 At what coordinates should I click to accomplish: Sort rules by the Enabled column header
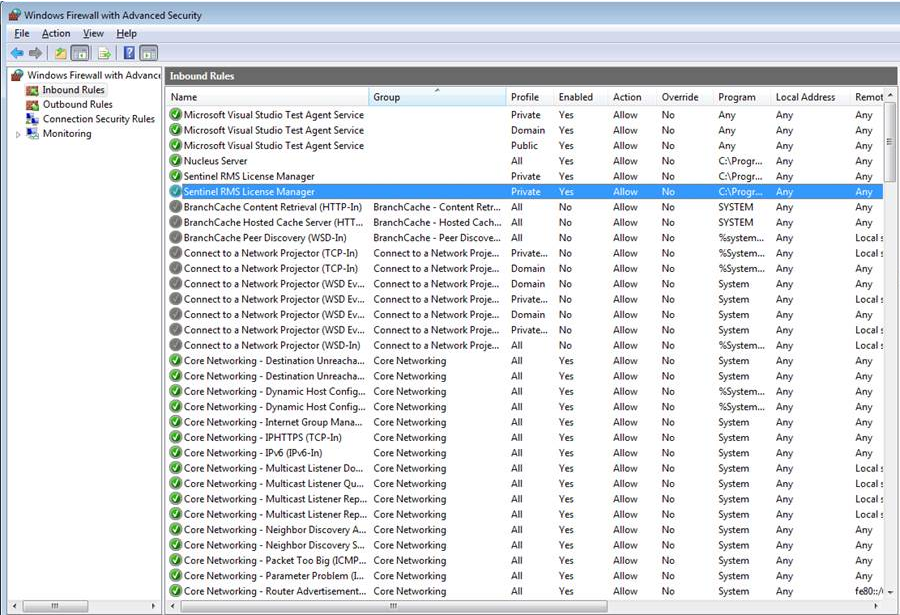click(x=575, y=97)
